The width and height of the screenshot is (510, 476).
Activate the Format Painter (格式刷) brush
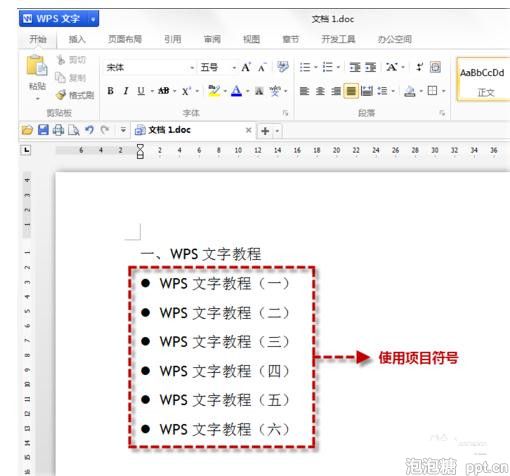coord(61,95)
